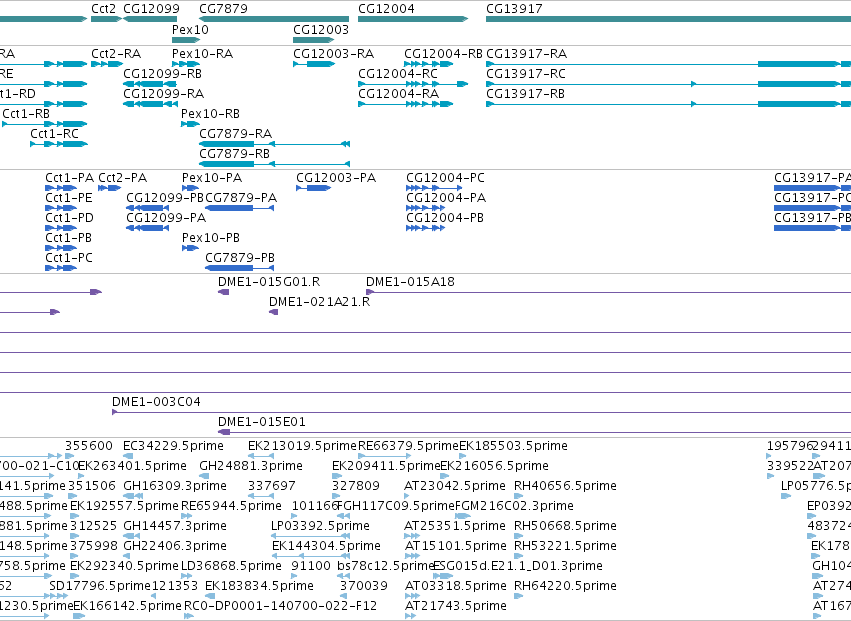Select the DME1-015A18 feature label
Viewport: 851px width, 621px height.
pos(410,282)
